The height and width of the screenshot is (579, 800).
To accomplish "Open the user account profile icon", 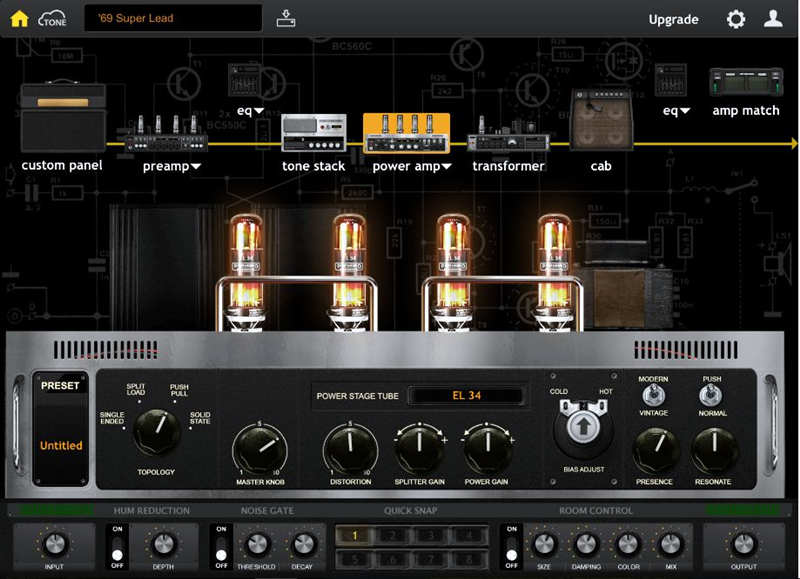I will (x=773, y=18).
